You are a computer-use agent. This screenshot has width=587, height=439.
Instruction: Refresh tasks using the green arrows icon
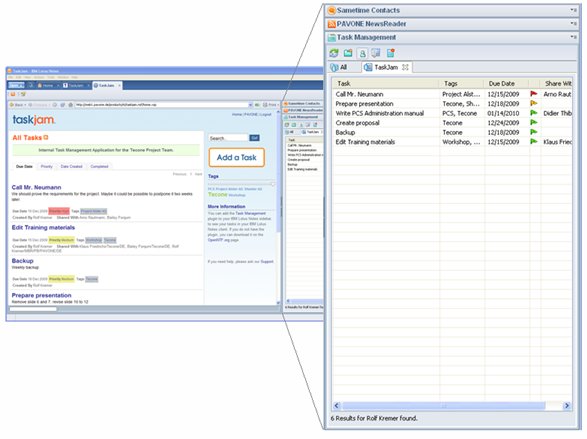(x=334, y=53)
